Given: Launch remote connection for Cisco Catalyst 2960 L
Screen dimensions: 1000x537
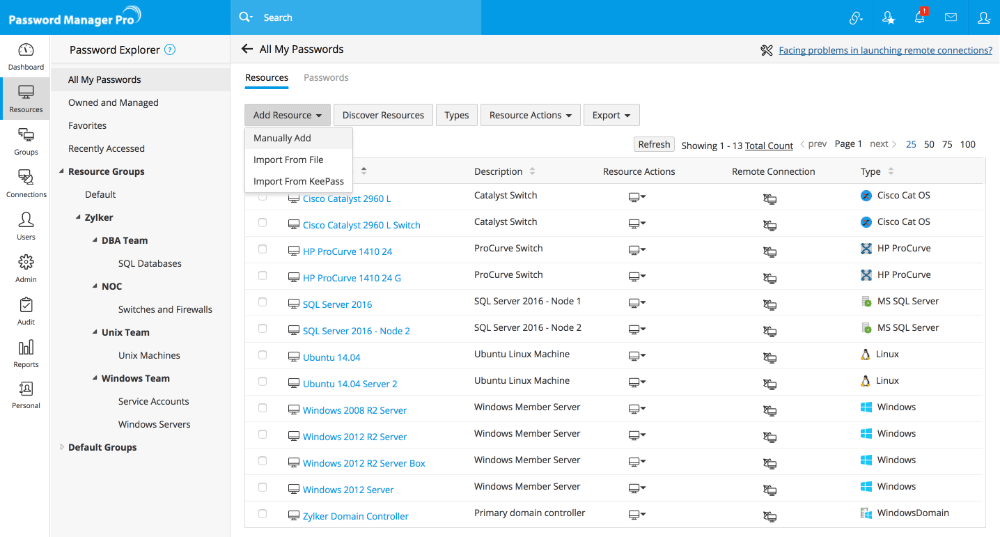Looking at the screenshot, I should click(770, 199).
